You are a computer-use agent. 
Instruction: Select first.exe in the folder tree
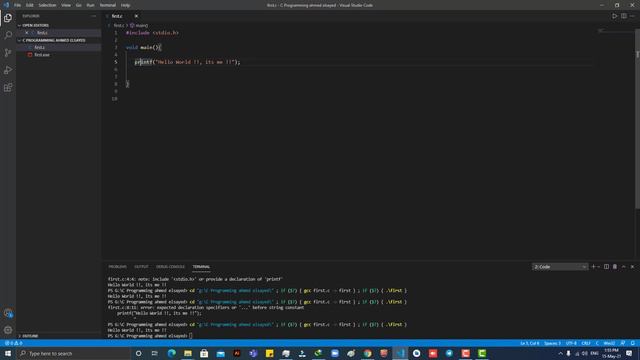click(58, 55)
